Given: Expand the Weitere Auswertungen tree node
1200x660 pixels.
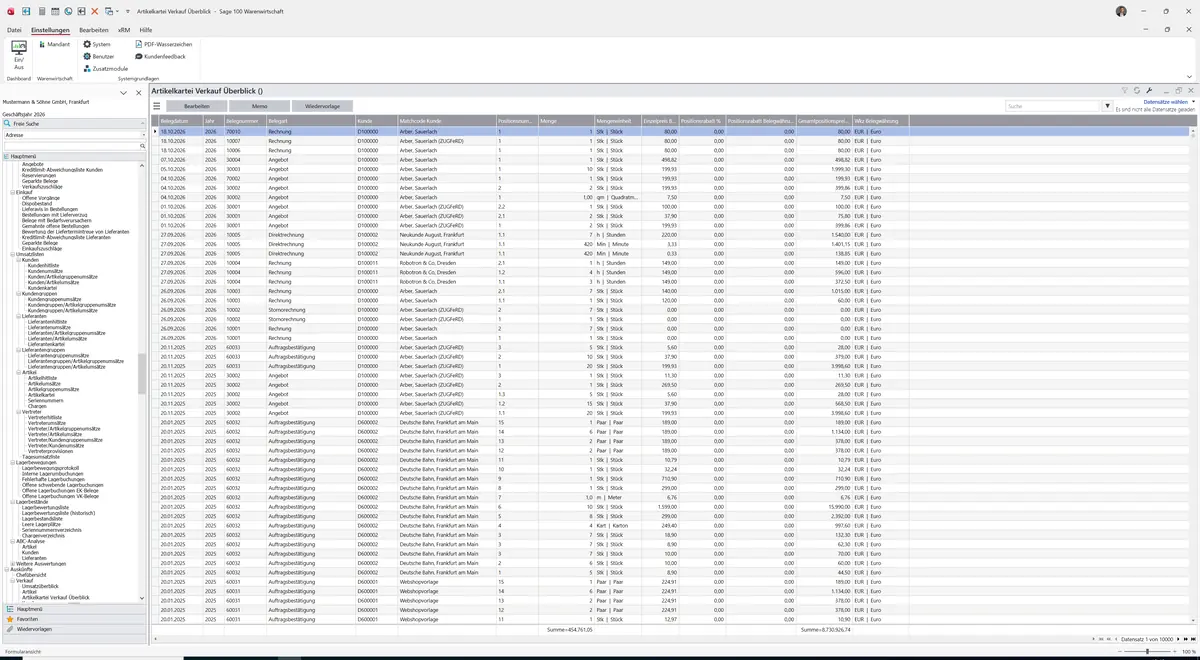Looking at the screenshot, I should [12, 563].
